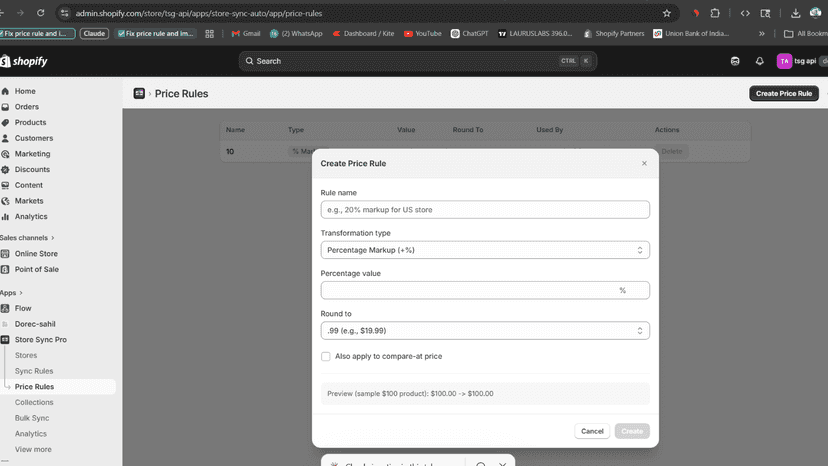Close the Create Price Rule dialog
The image size is (828, 466).
pos(644,163)
